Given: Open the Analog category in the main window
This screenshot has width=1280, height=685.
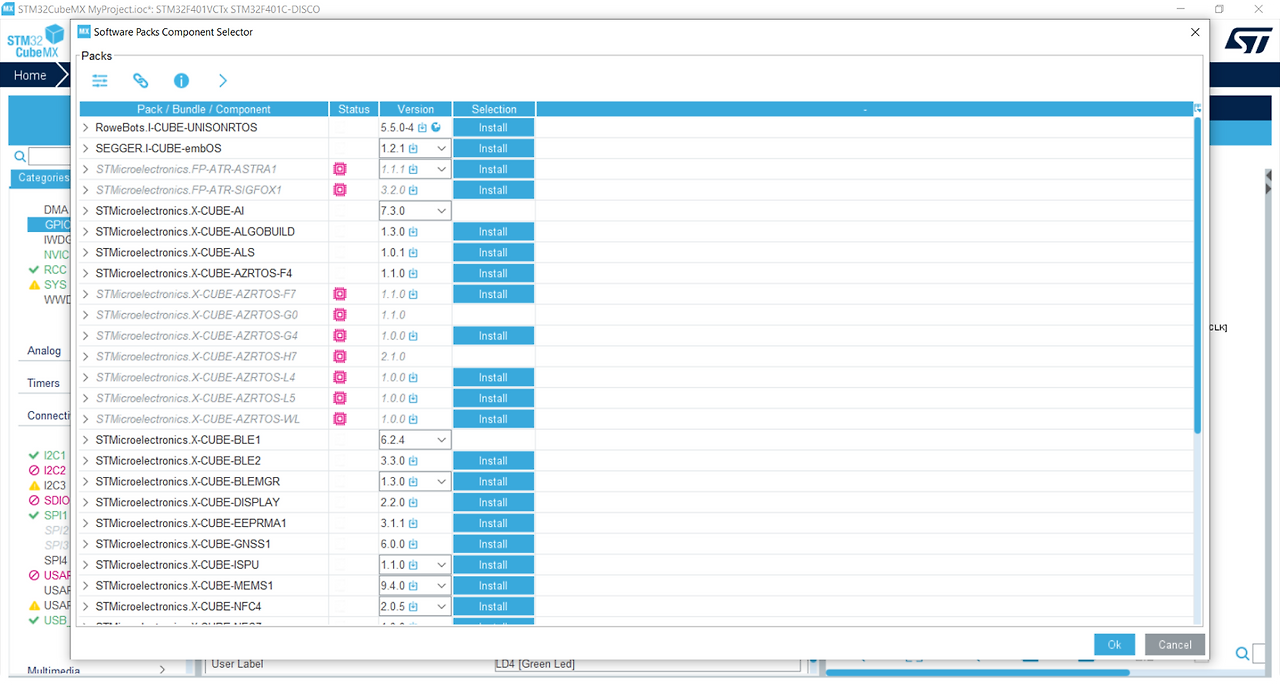Looking at the screenshot, I should click(x=44, y=351).
